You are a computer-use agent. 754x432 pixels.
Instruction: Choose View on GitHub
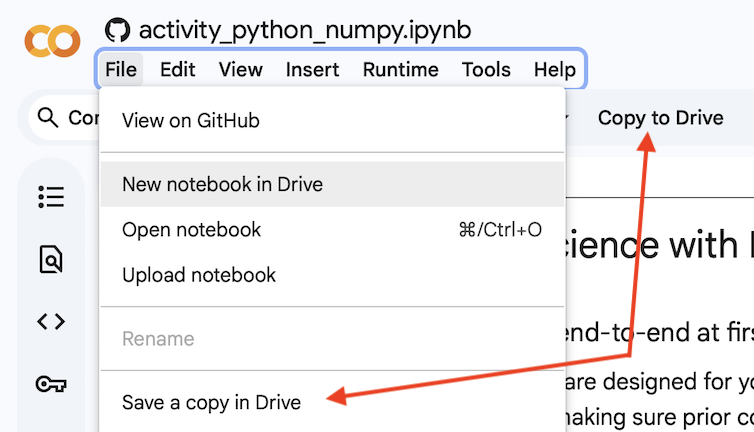[332, 120]
